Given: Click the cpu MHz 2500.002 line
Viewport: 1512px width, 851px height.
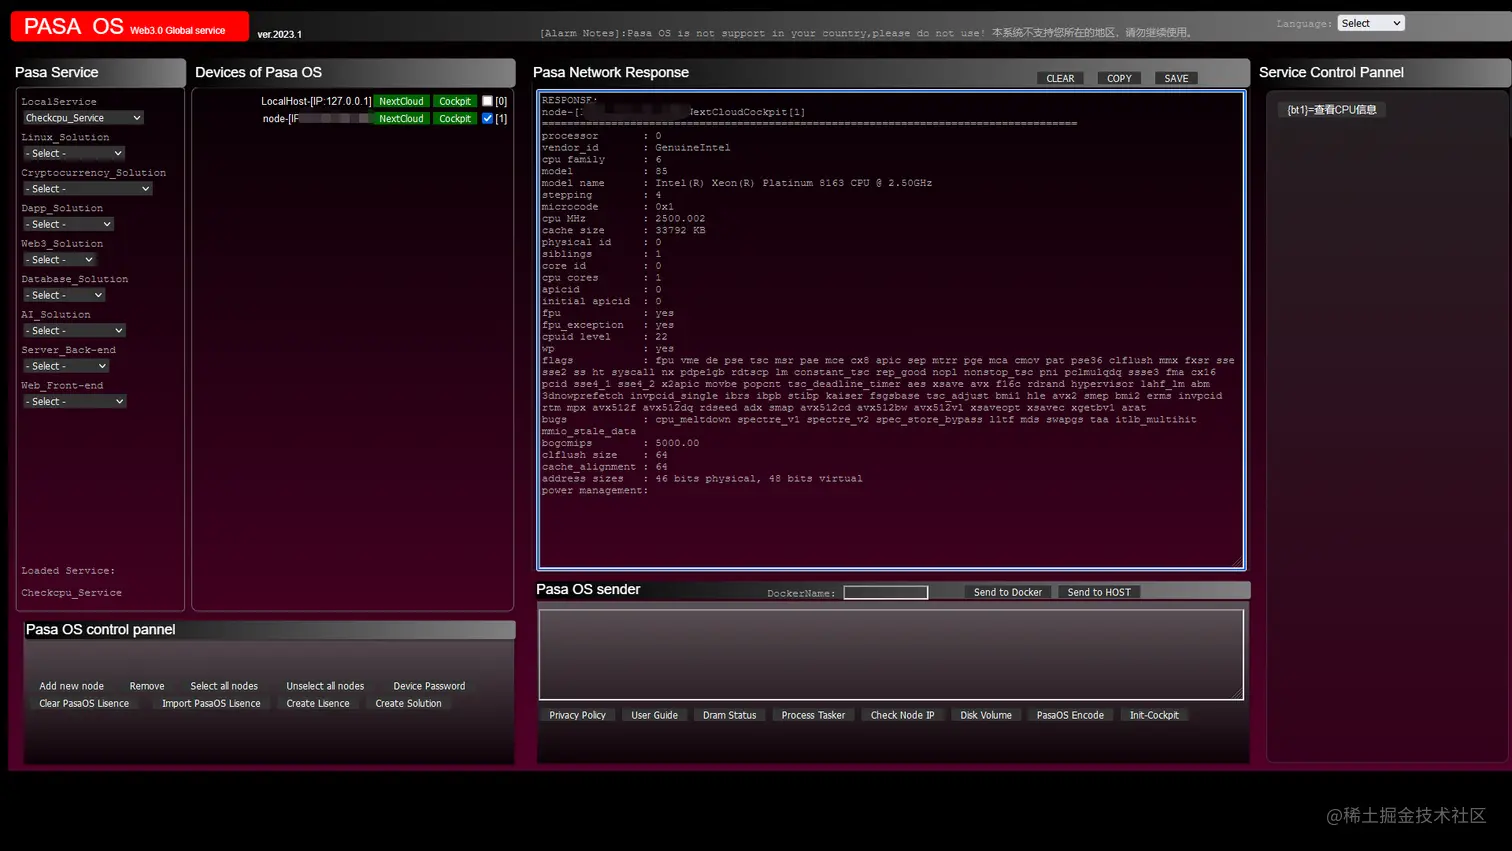Looking at the screenshot, I should pyautogui.click(x=623, y=219).
